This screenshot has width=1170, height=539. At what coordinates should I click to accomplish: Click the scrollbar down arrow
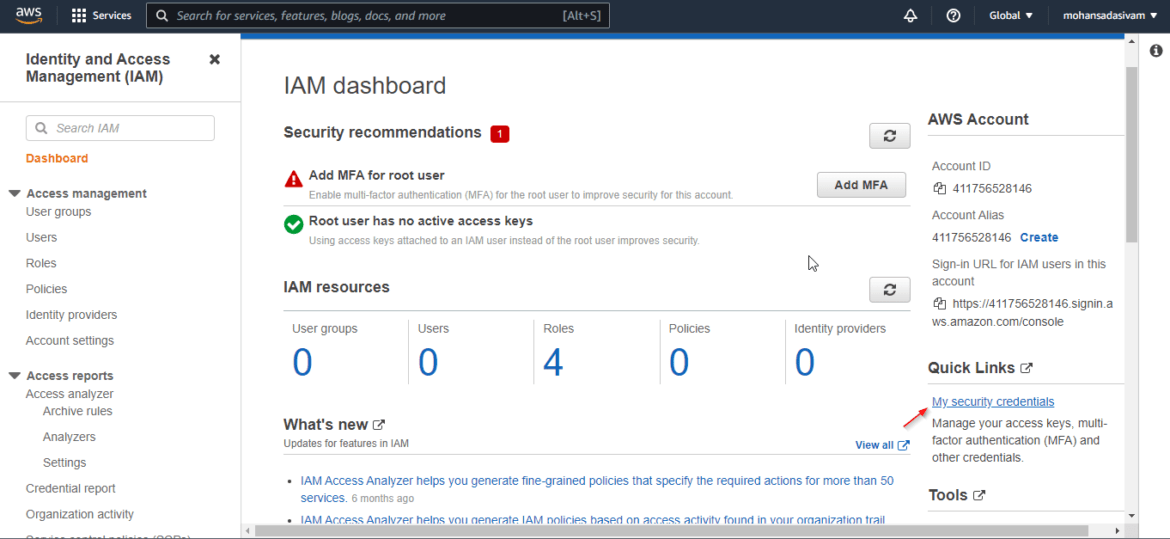(1131, 515)
